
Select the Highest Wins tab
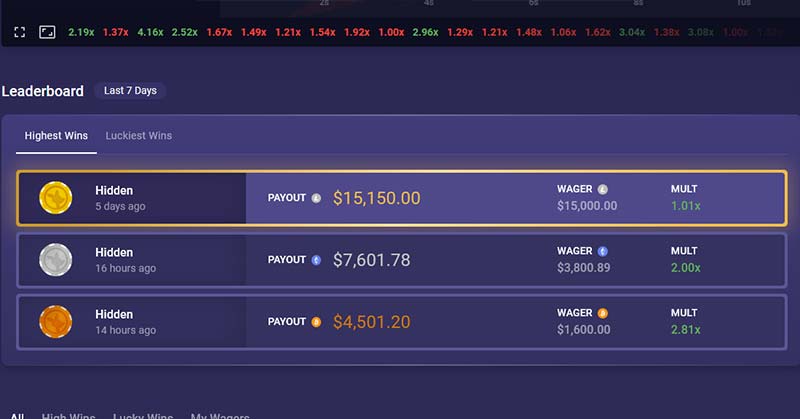tap(56, 136)
